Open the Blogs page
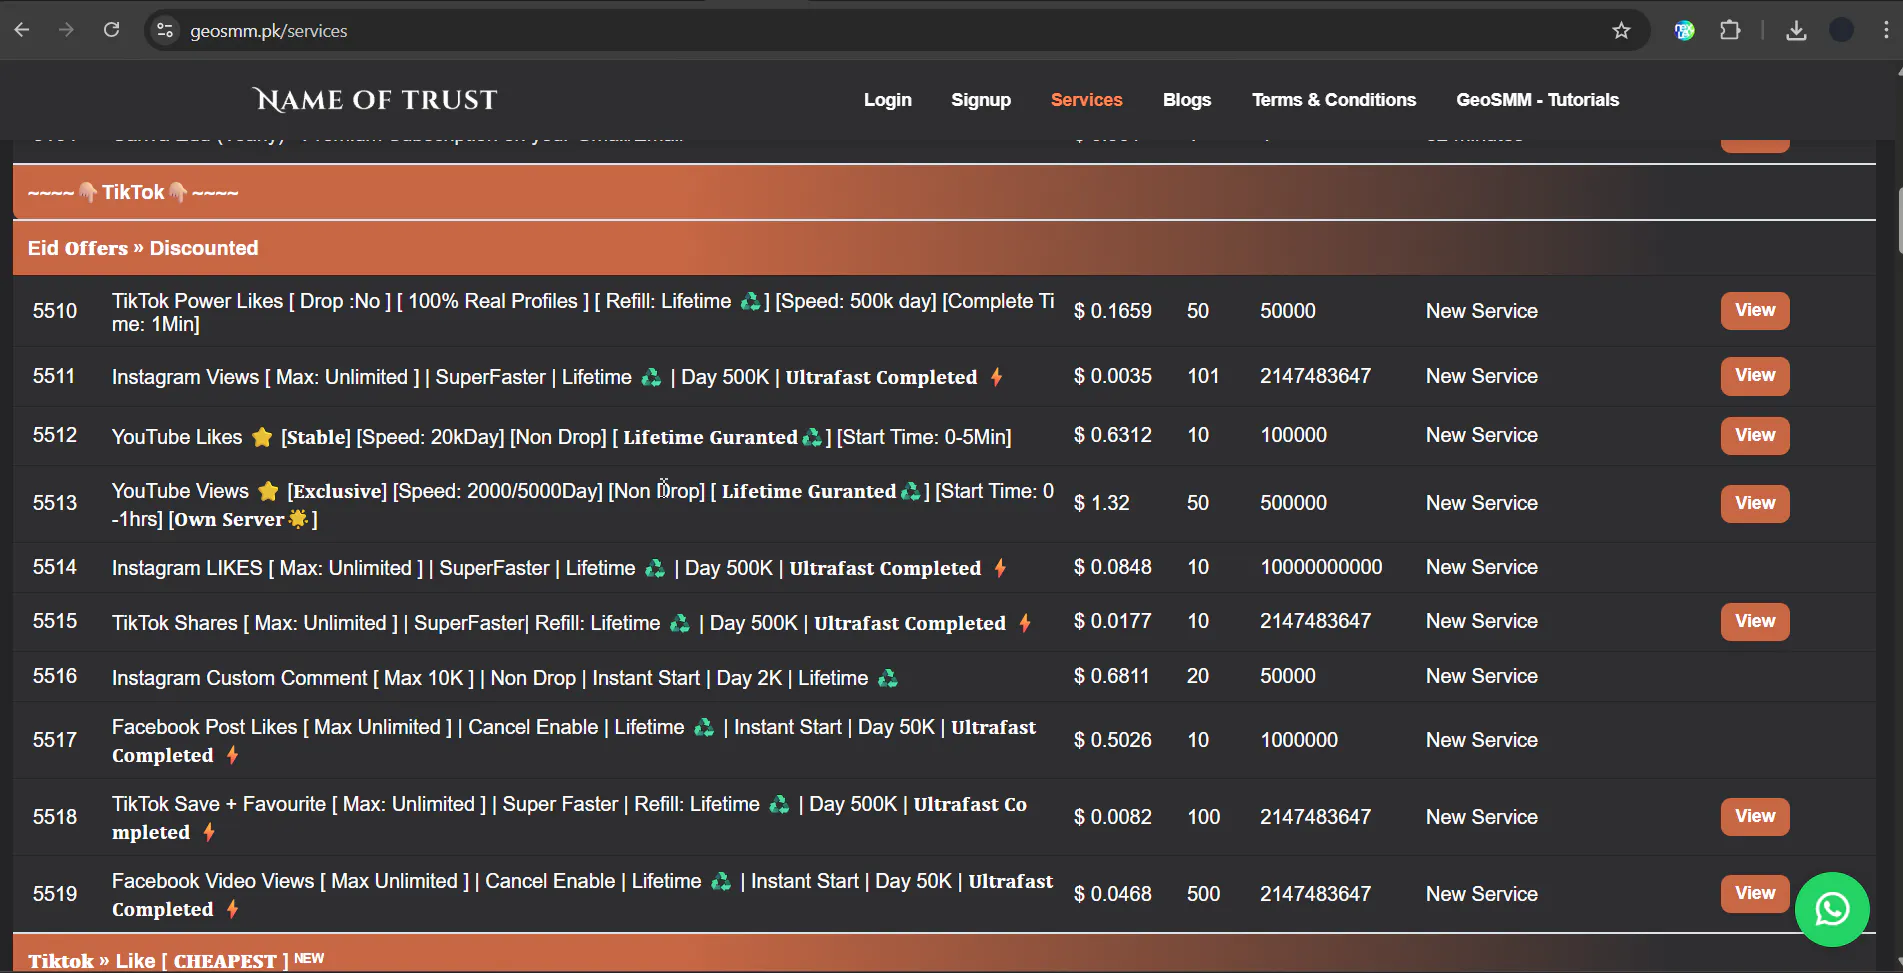This screenshot has width=1903, height=973. point(1187,100)
